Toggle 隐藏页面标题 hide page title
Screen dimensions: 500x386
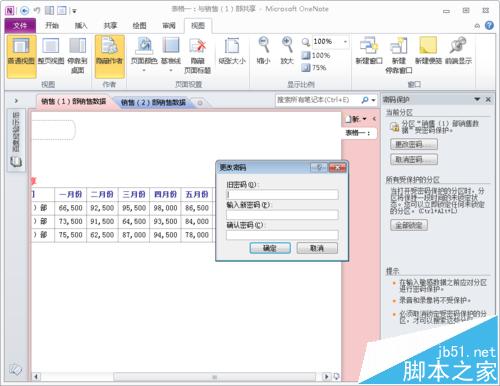pyautogui.click(x=198, y=56)
